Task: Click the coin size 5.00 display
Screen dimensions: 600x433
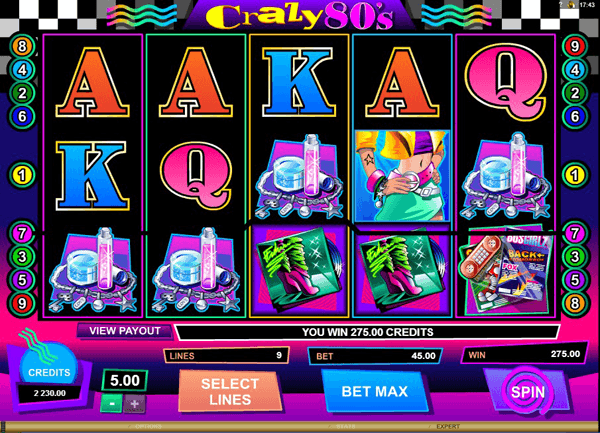Action: tap(125, 381)
